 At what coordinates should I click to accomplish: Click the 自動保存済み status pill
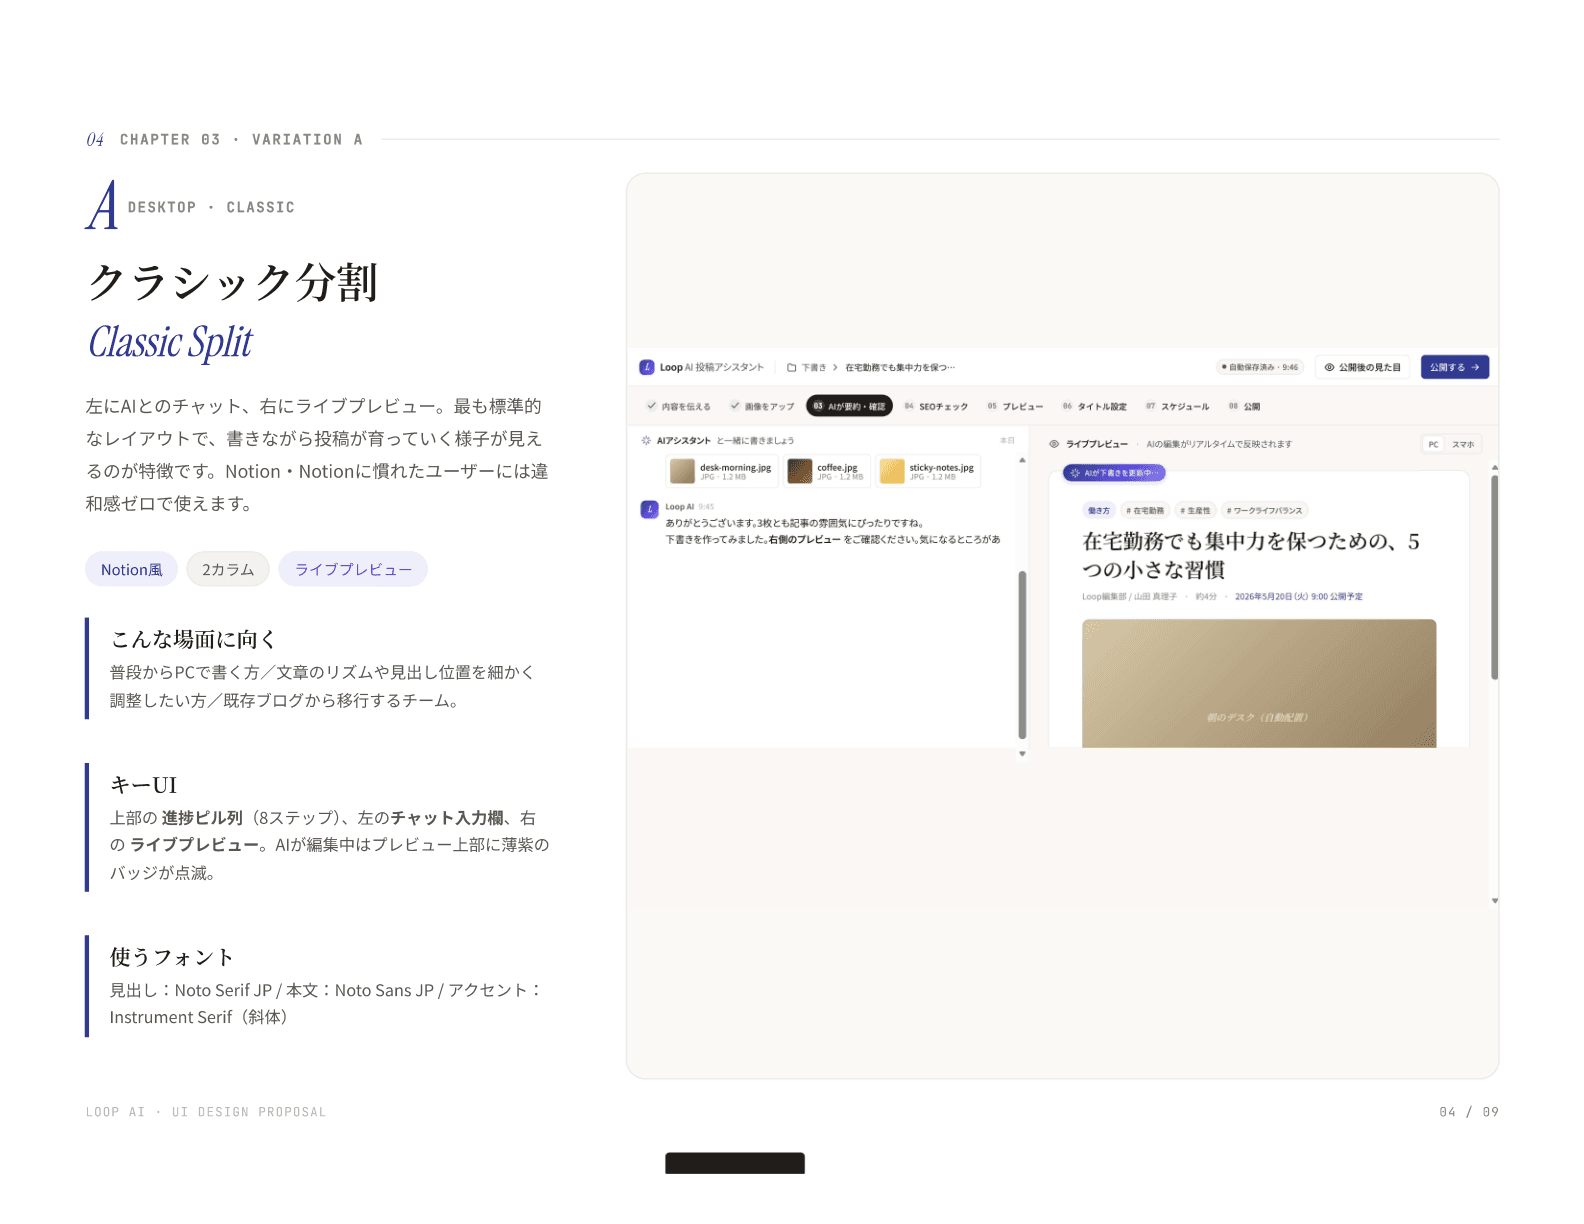point(1260,367)
